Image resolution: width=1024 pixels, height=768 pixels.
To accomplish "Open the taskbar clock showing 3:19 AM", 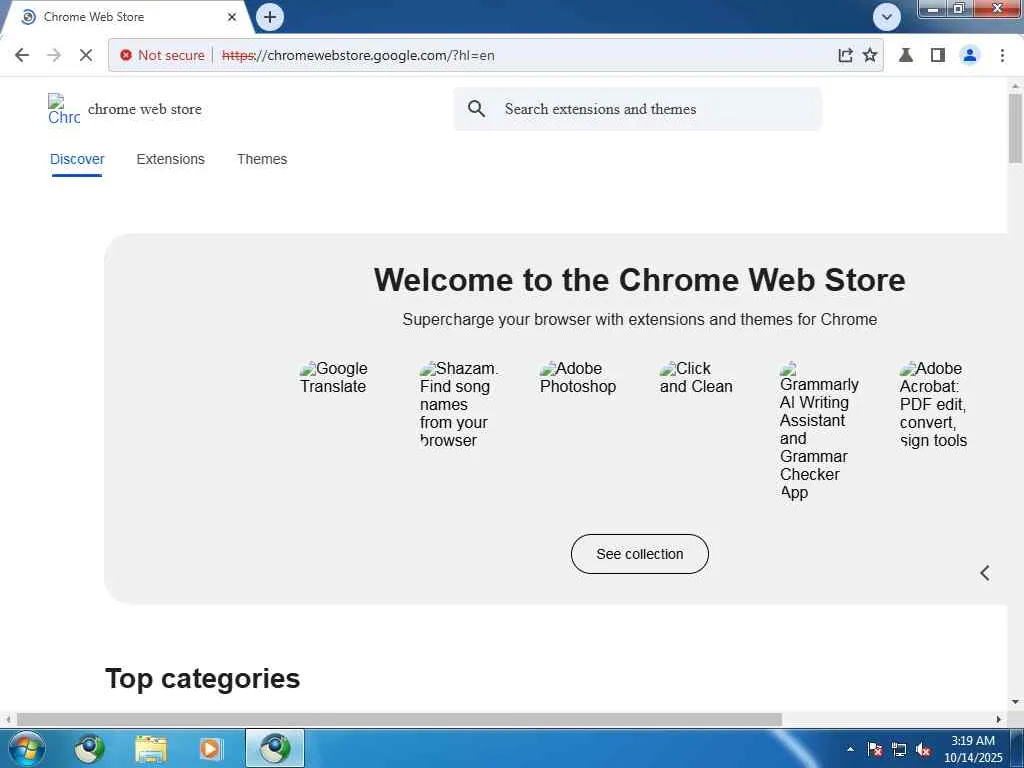I will click(972, 749).
